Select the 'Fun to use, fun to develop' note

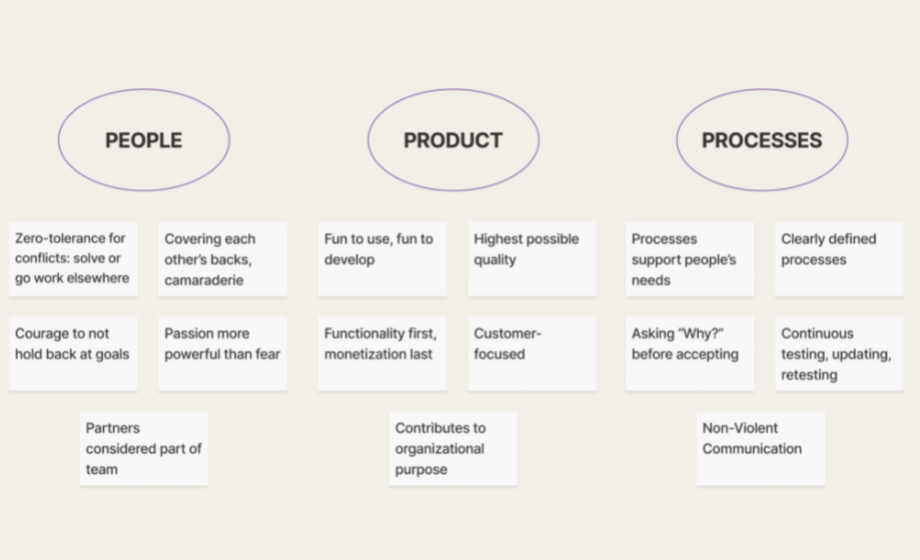(383, 259)
